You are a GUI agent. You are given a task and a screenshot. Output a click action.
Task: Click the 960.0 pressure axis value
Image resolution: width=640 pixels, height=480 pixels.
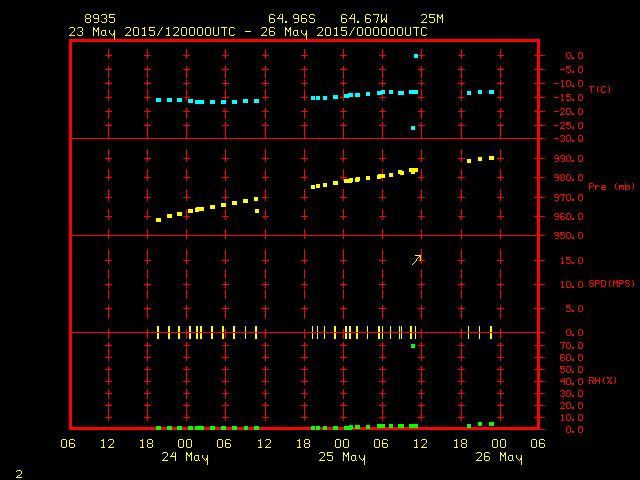coord(569,217)
